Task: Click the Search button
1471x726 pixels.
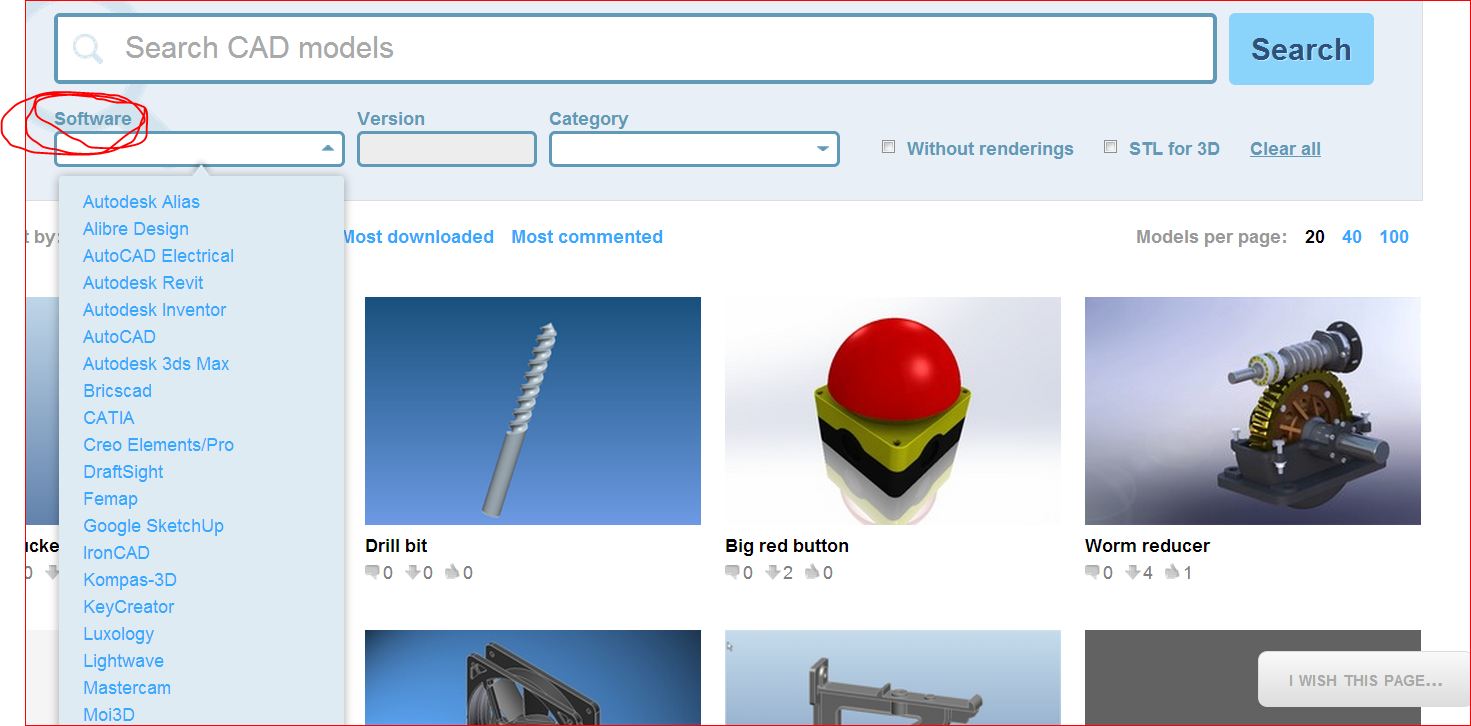Action: pyautogui.click(x=1301, y=49)
